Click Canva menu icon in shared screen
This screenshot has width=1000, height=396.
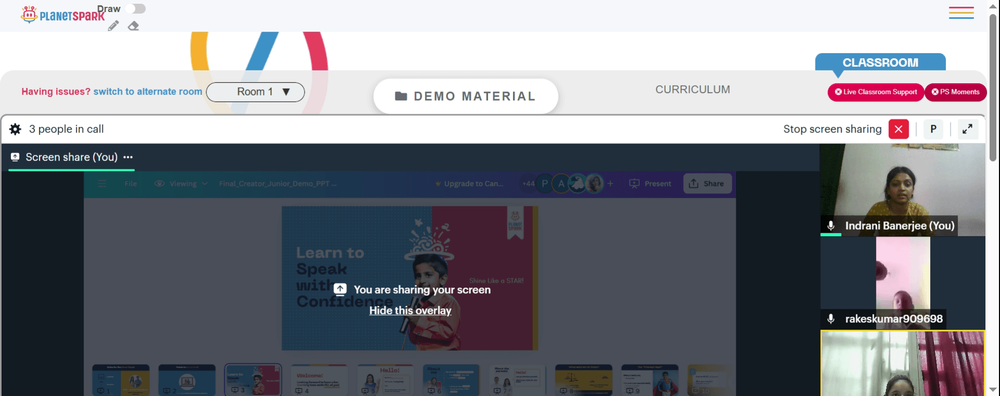point(102,184)
